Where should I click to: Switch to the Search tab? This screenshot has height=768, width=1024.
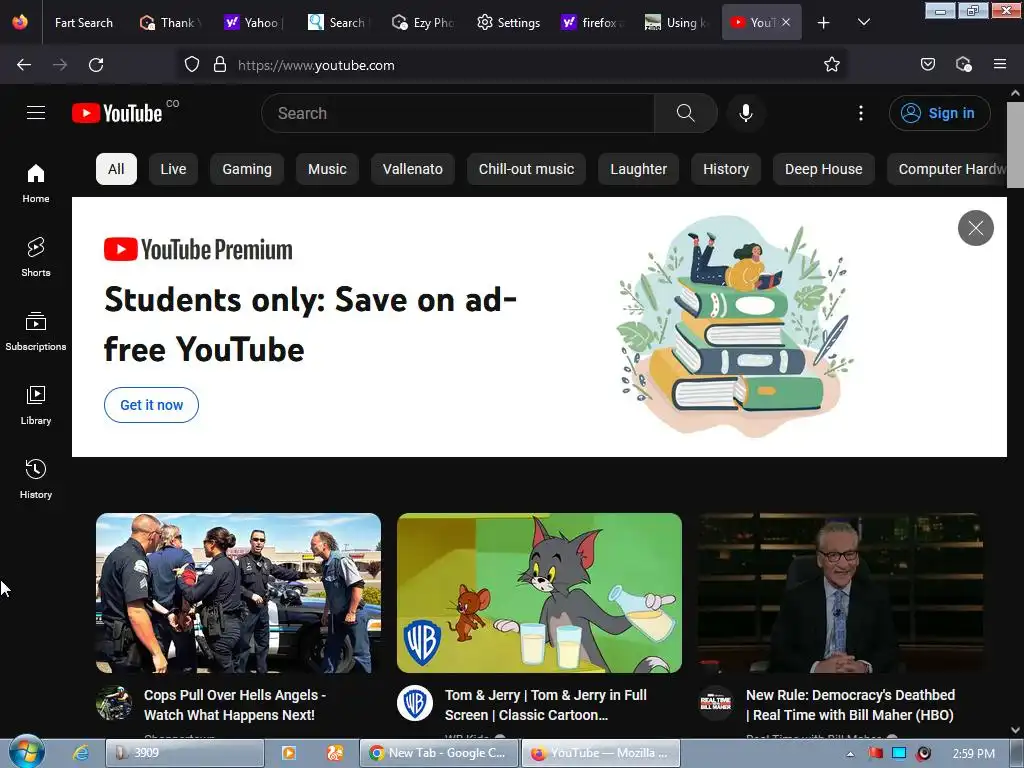337,23
